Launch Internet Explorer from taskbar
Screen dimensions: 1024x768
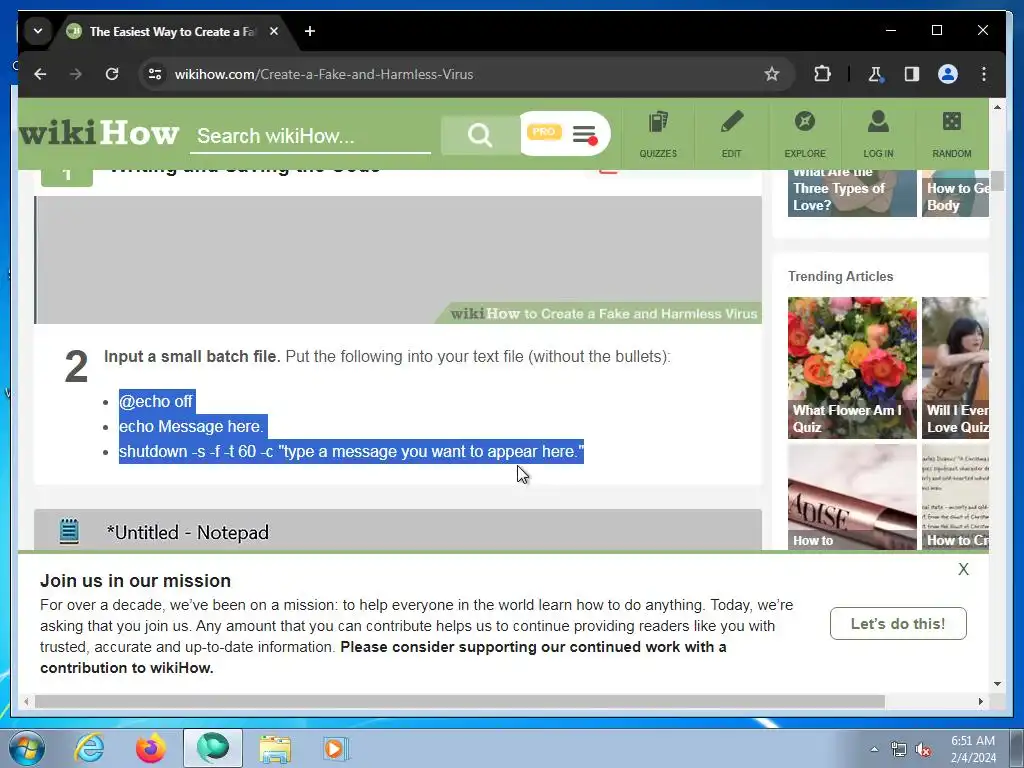coord(89,748)
